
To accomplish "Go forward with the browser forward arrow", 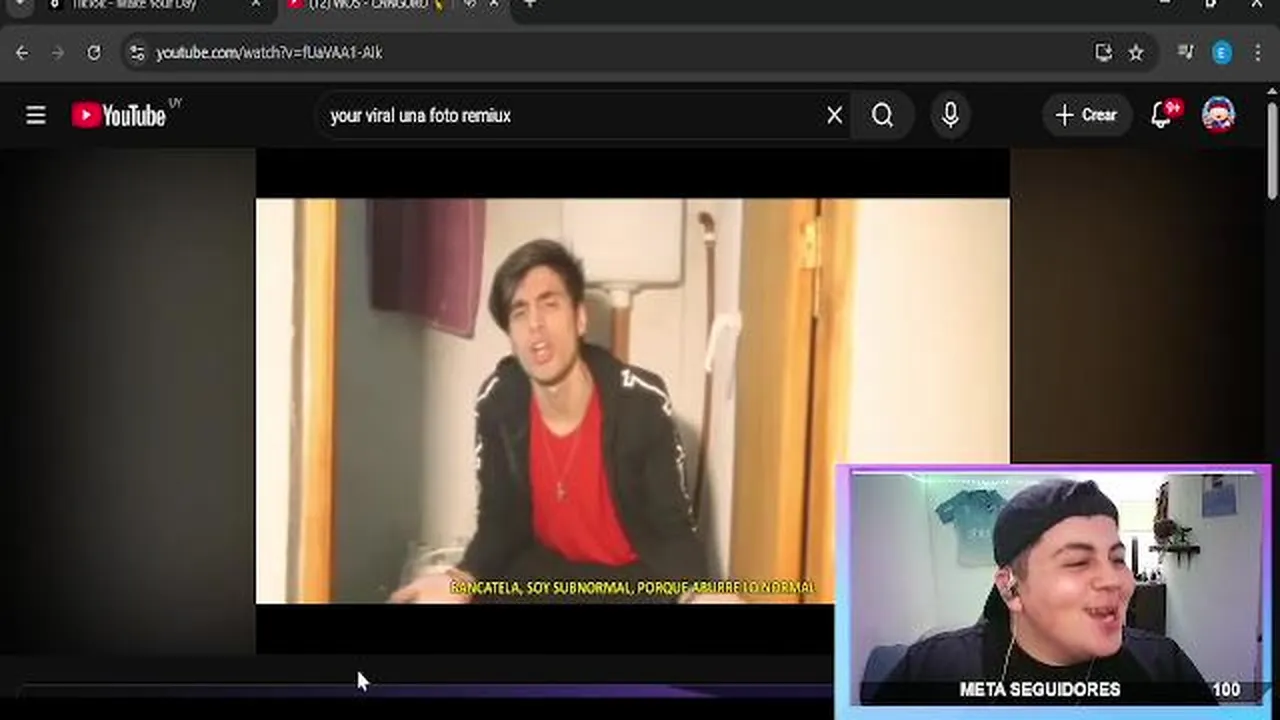I will point(58,52).
